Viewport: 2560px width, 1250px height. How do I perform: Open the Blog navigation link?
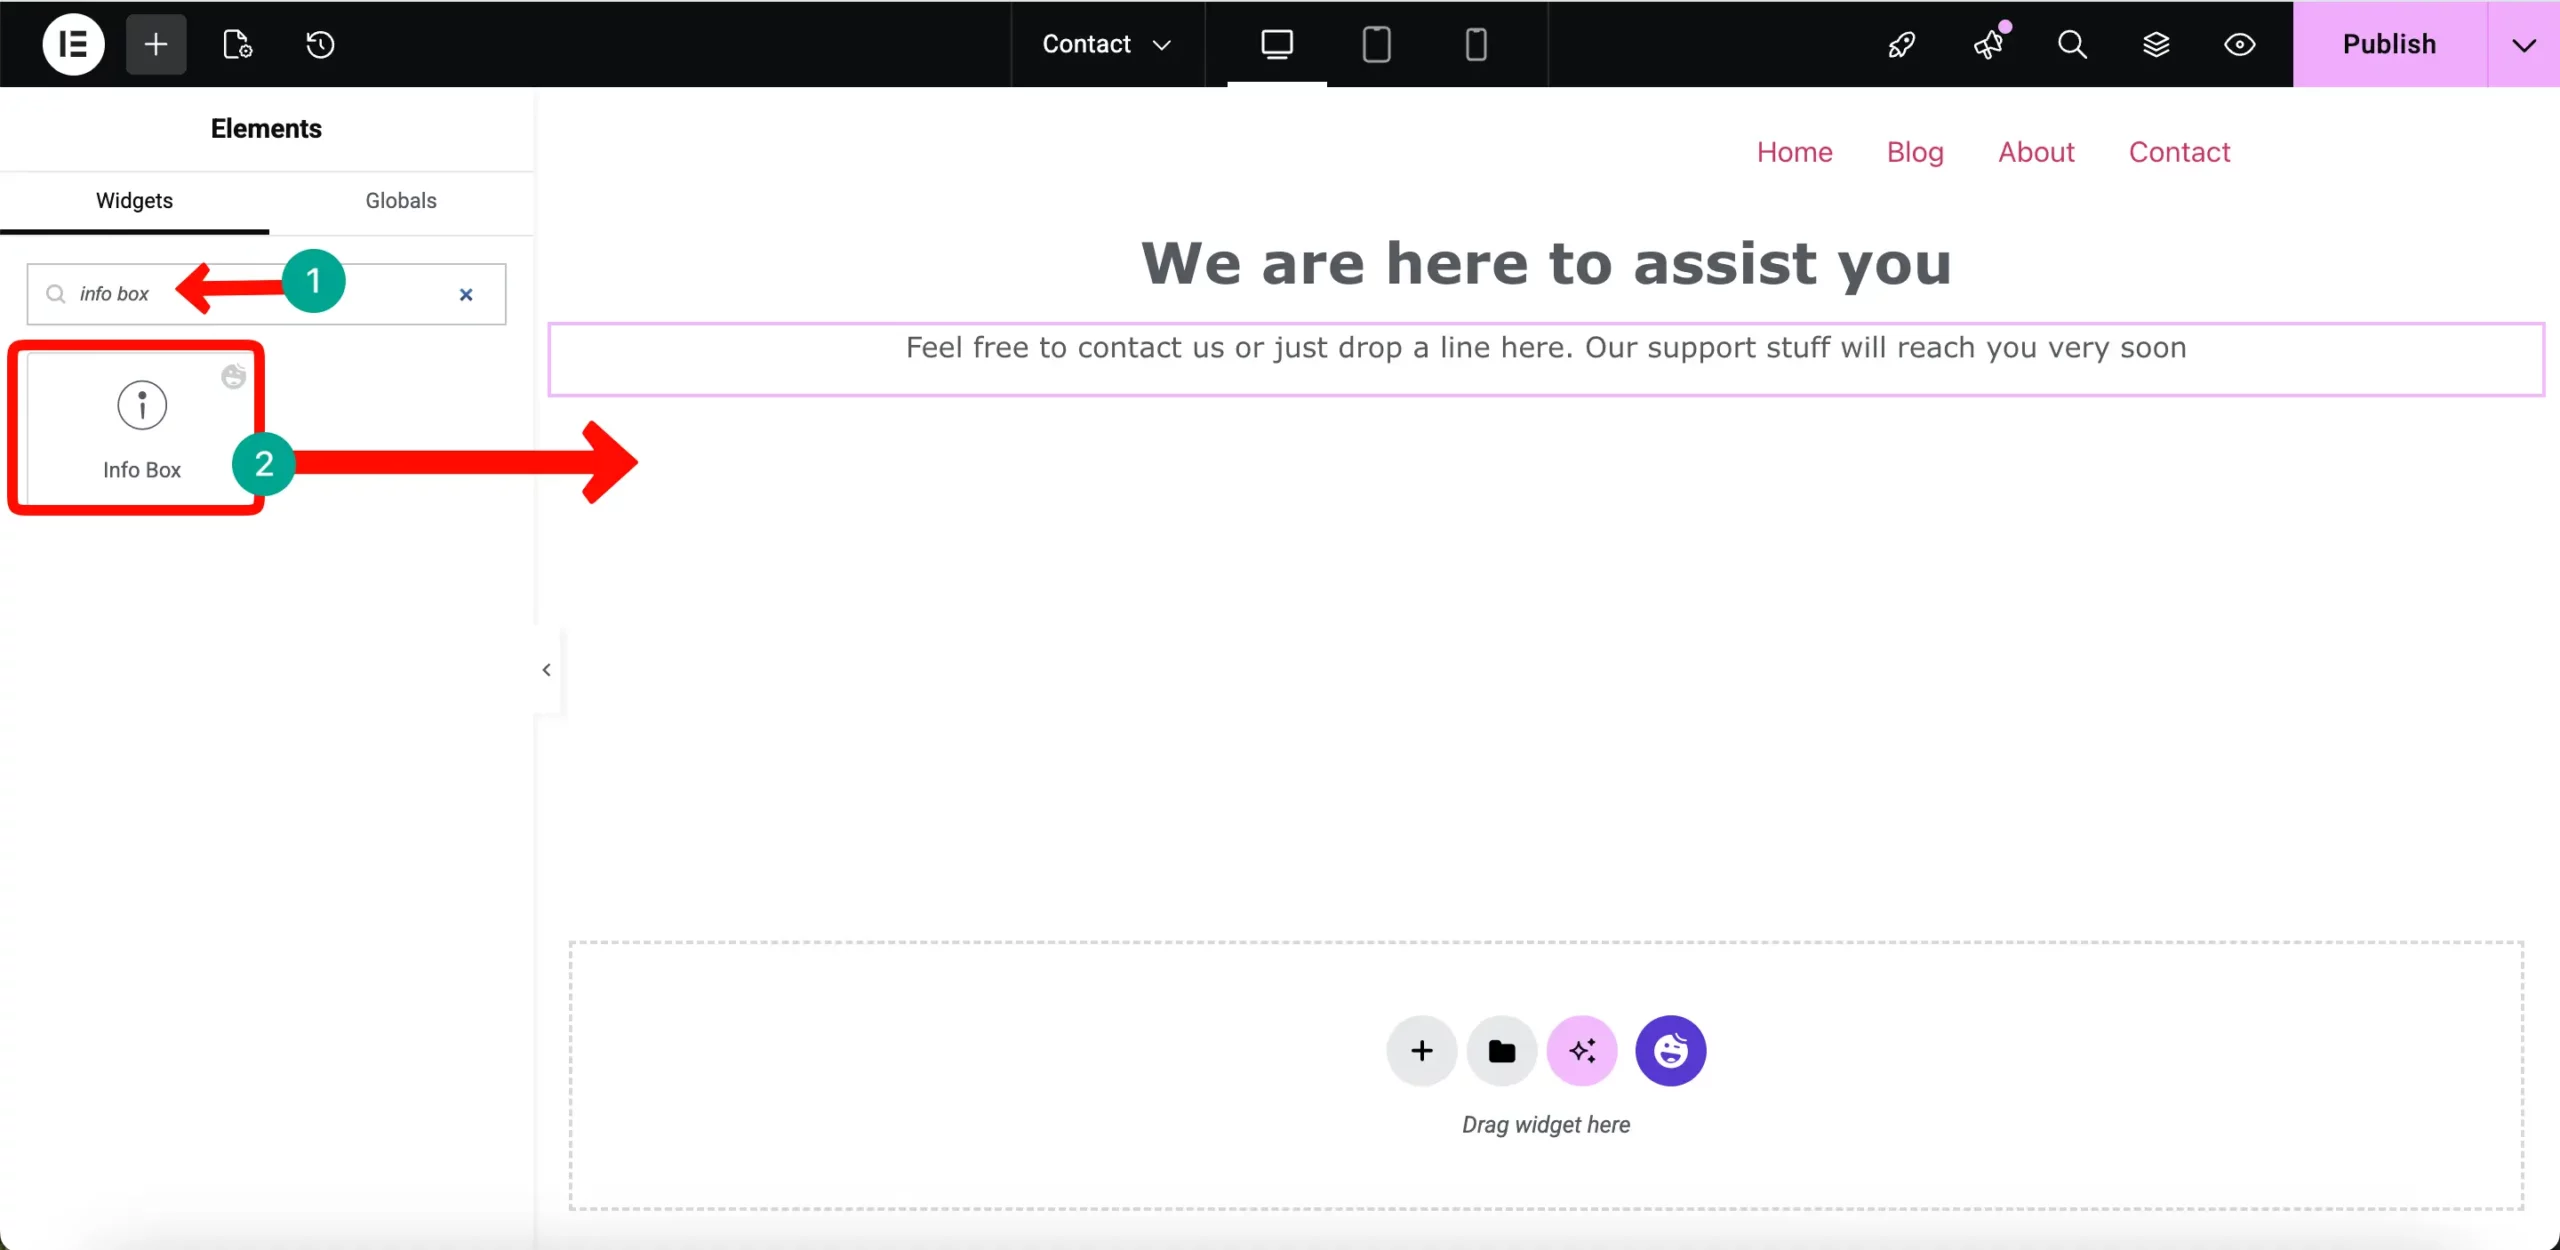pyautogui.click(x=1914, y=152)
